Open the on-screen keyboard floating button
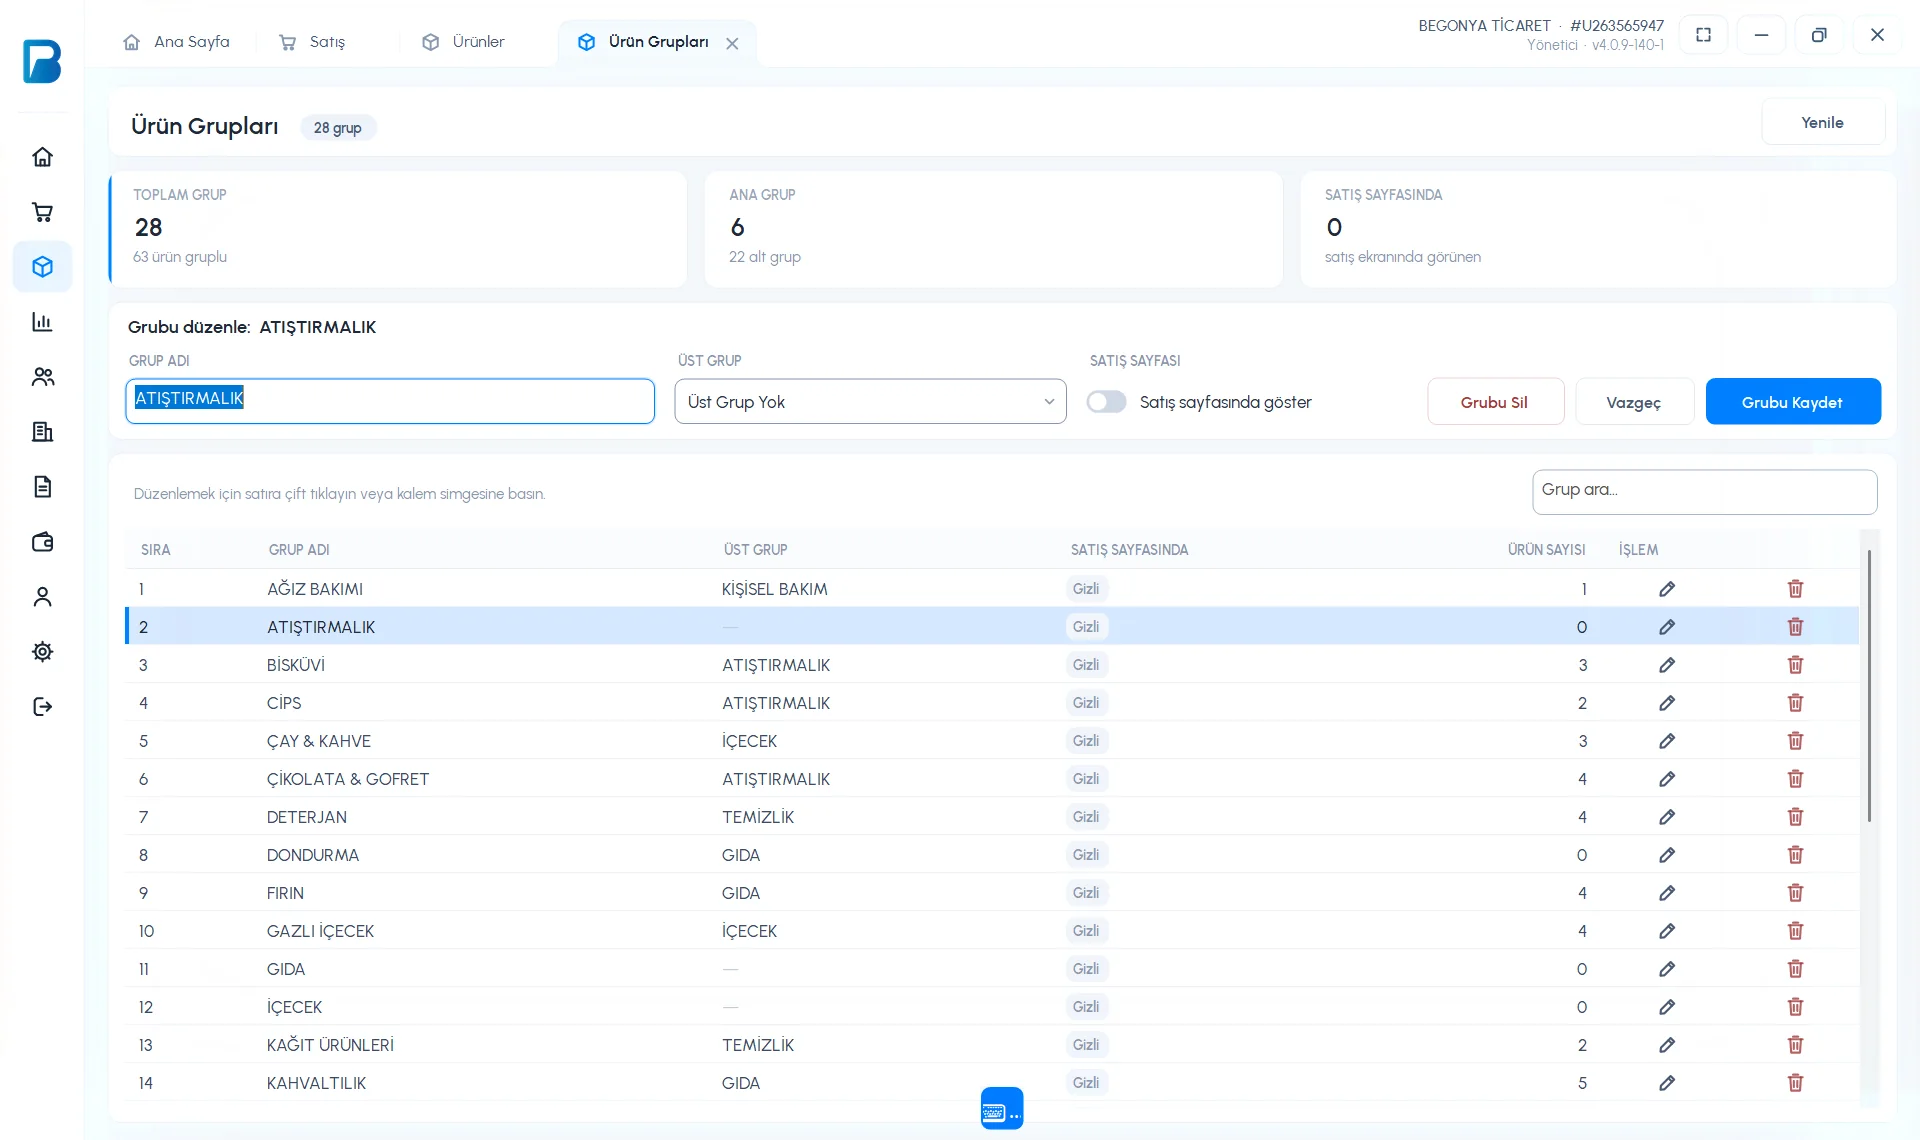The width and height of the screenshot is (1920, 1140). tap(1002, 1108)
